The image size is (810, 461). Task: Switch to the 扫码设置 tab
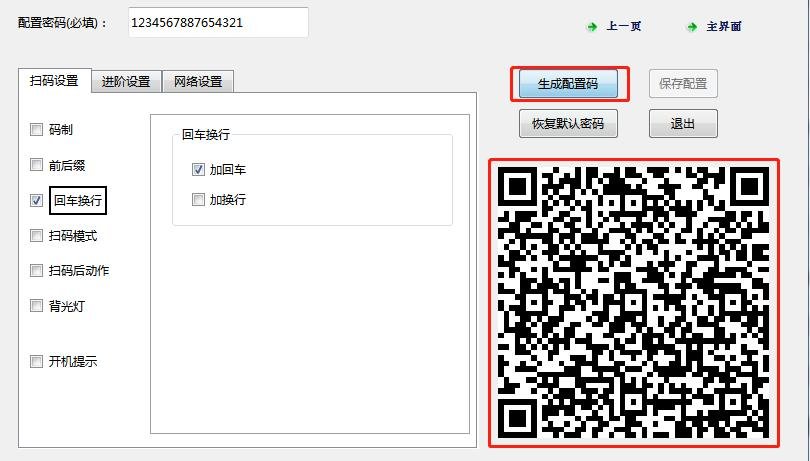tap(54, 81)
